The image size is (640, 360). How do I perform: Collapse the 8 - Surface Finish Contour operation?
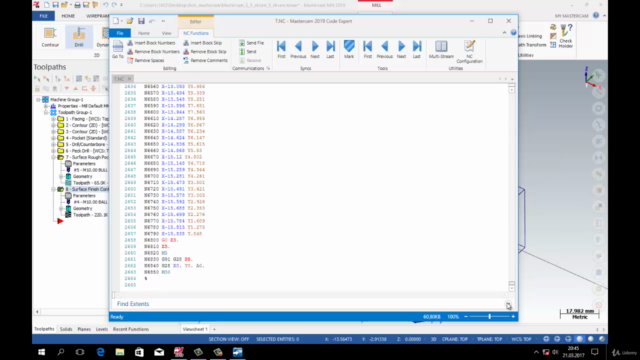click(x=53, y=189)
